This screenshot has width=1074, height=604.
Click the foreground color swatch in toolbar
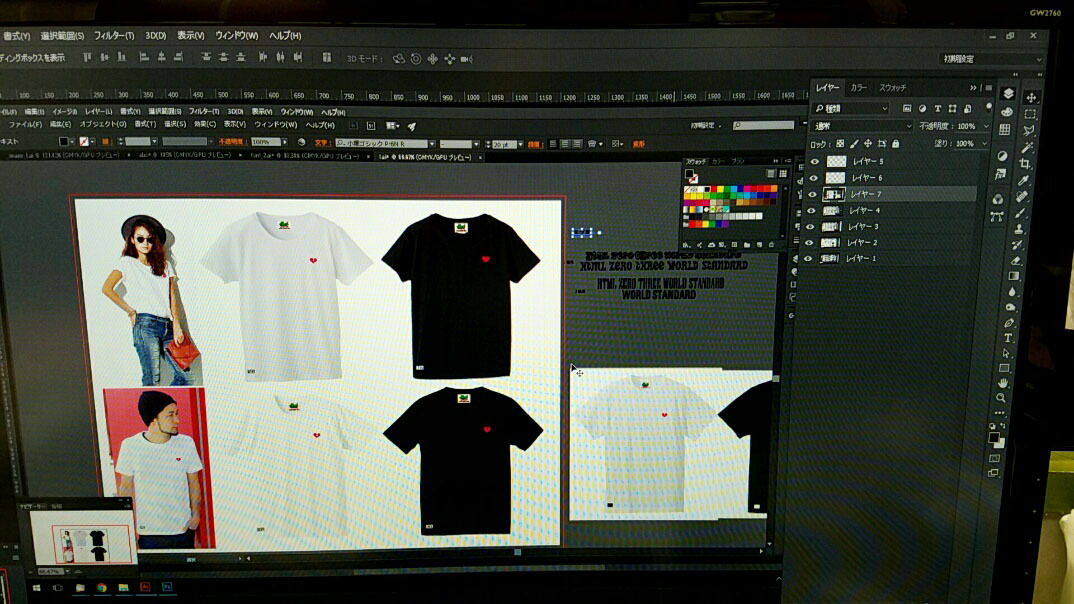994,437
